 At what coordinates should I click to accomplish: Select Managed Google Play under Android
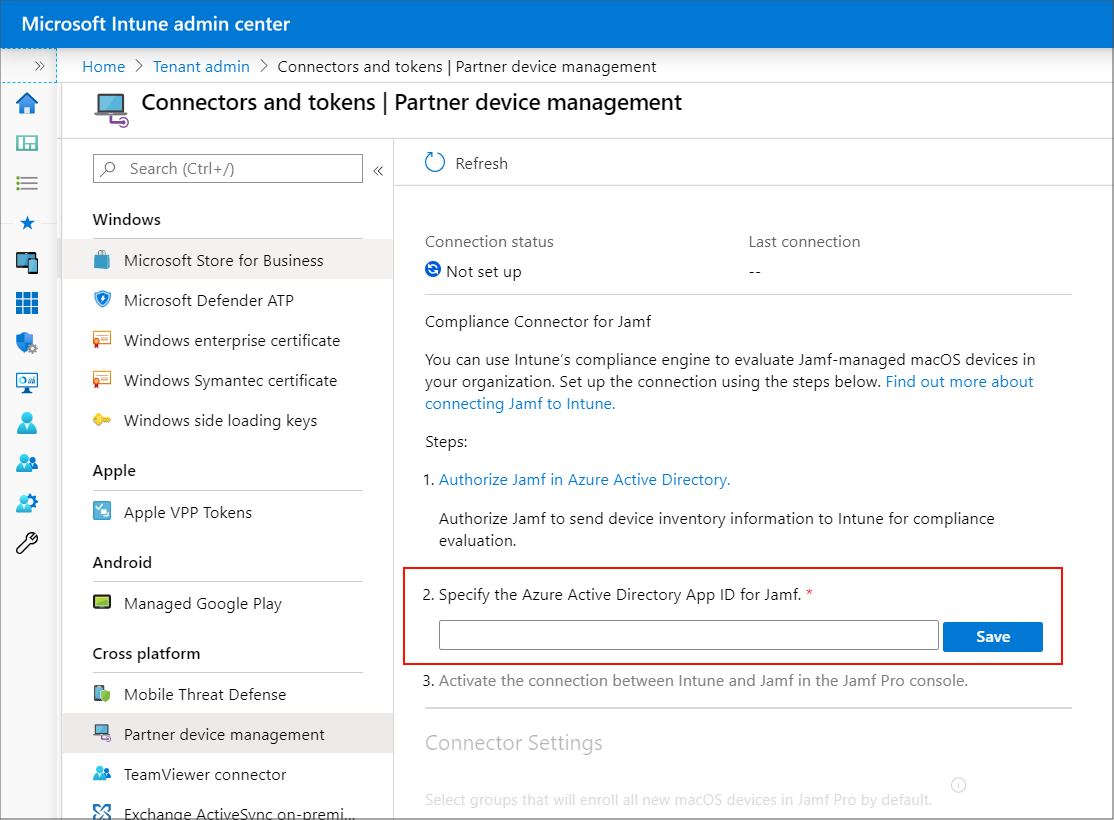[203, 603]
